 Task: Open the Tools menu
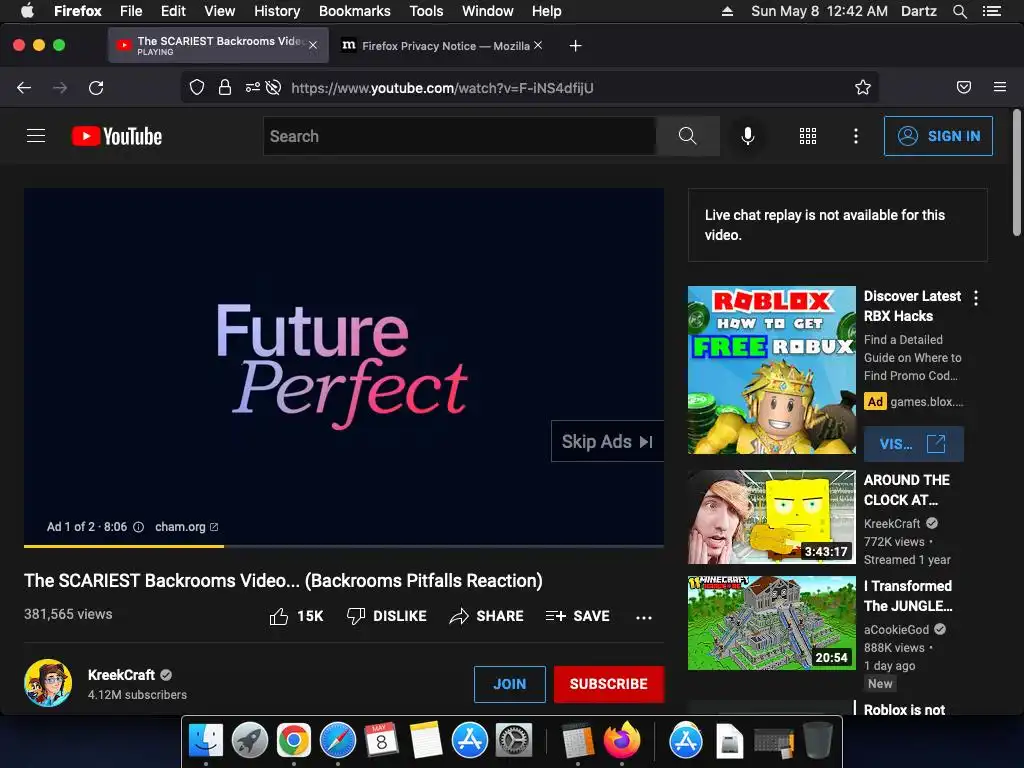coord(426,11)
